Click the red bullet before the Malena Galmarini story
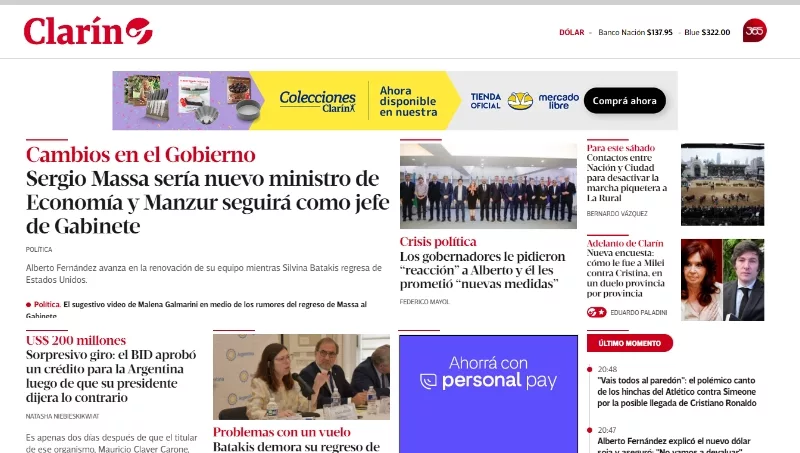The width and height of the screenshot is (800, 453). tap(29, 305)
